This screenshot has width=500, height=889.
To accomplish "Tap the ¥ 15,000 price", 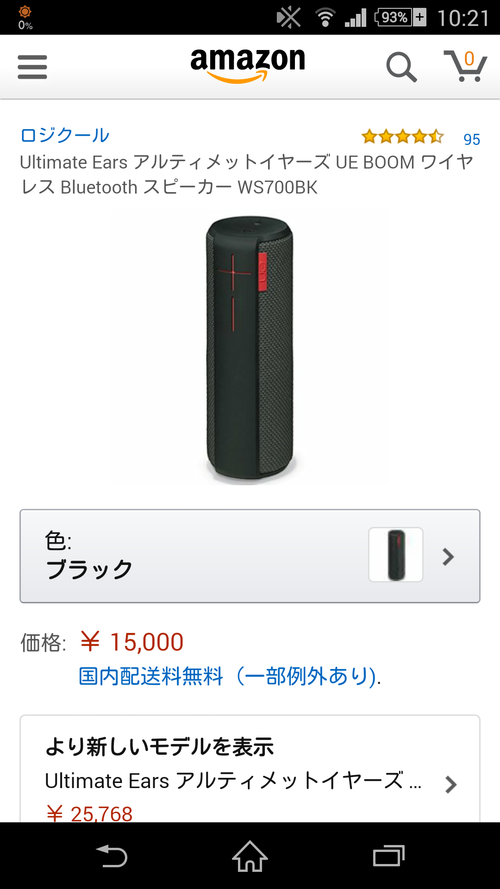I will pos(132,642).
